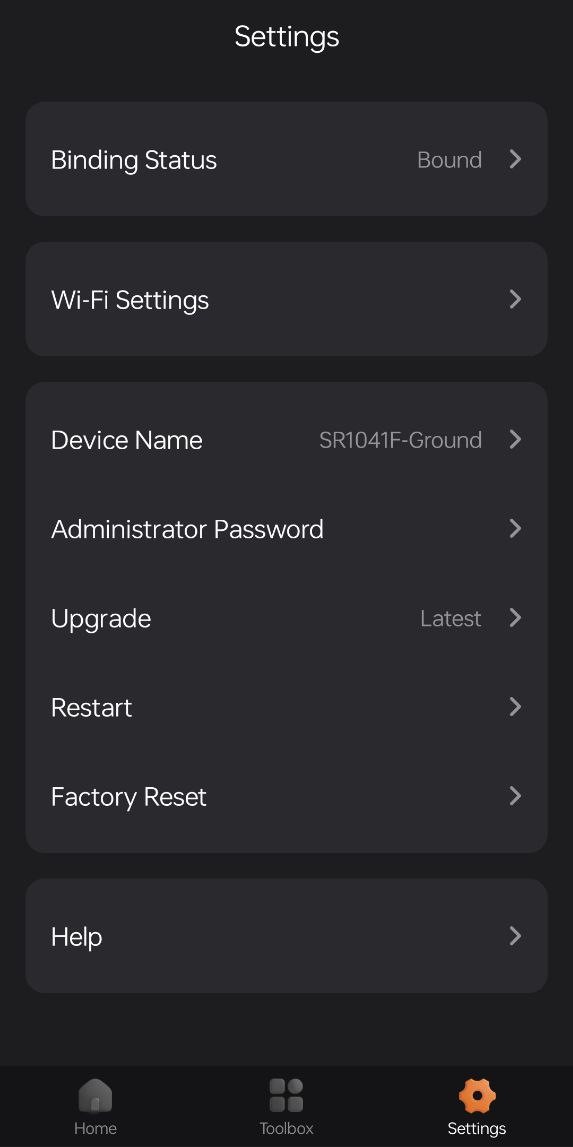Switch to the Toolbox tab label
This screenshot has height=1147, width=573.
(x=286, y=1128)
